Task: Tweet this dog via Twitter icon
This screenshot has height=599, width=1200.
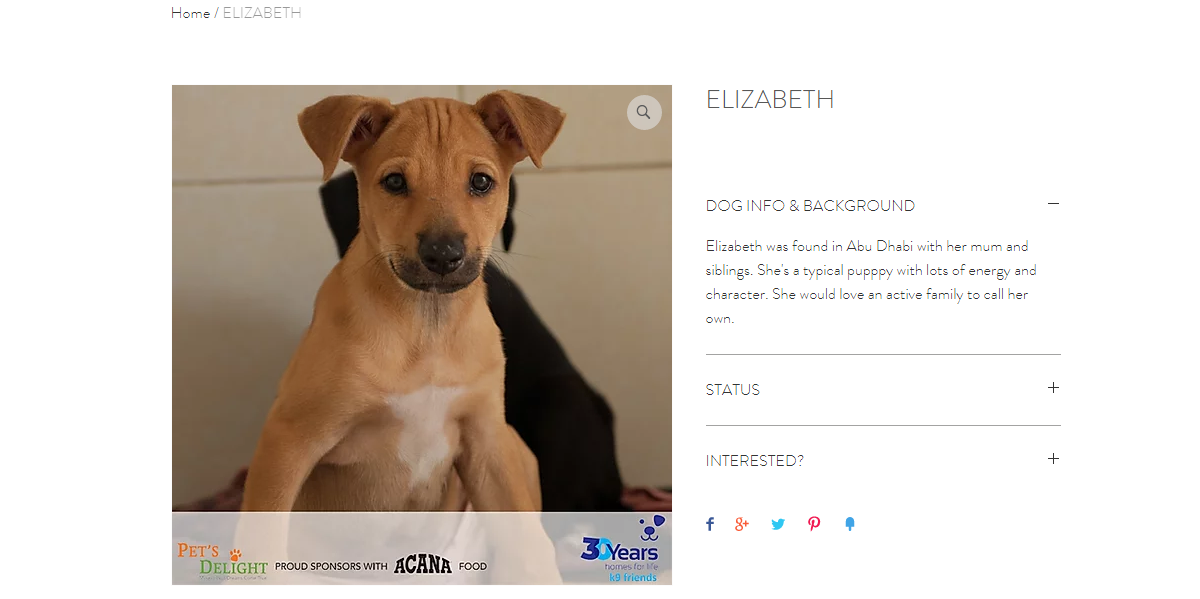Action: (x=778, y=524)
